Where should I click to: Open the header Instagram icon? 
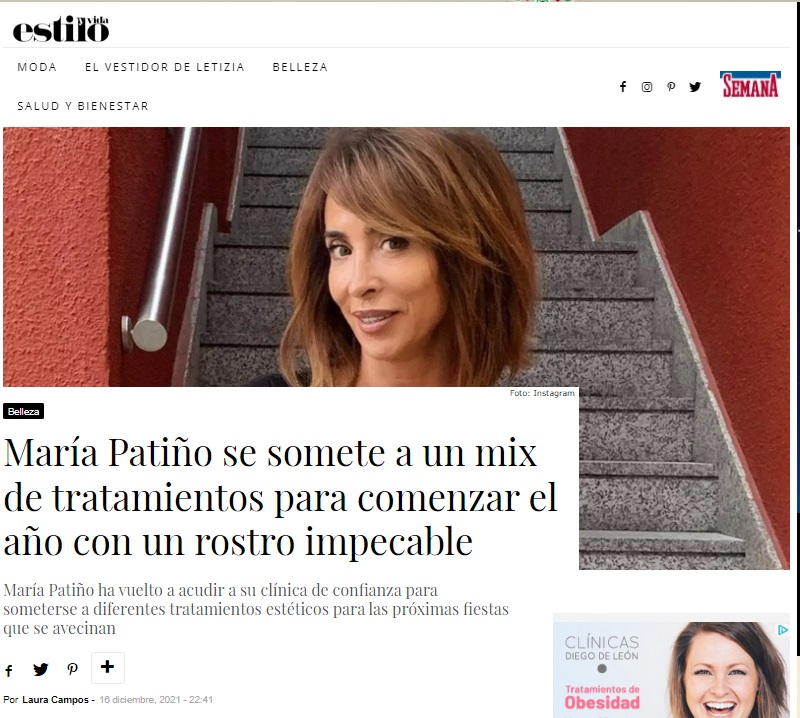pyautogui.click(x=646, y=87)
